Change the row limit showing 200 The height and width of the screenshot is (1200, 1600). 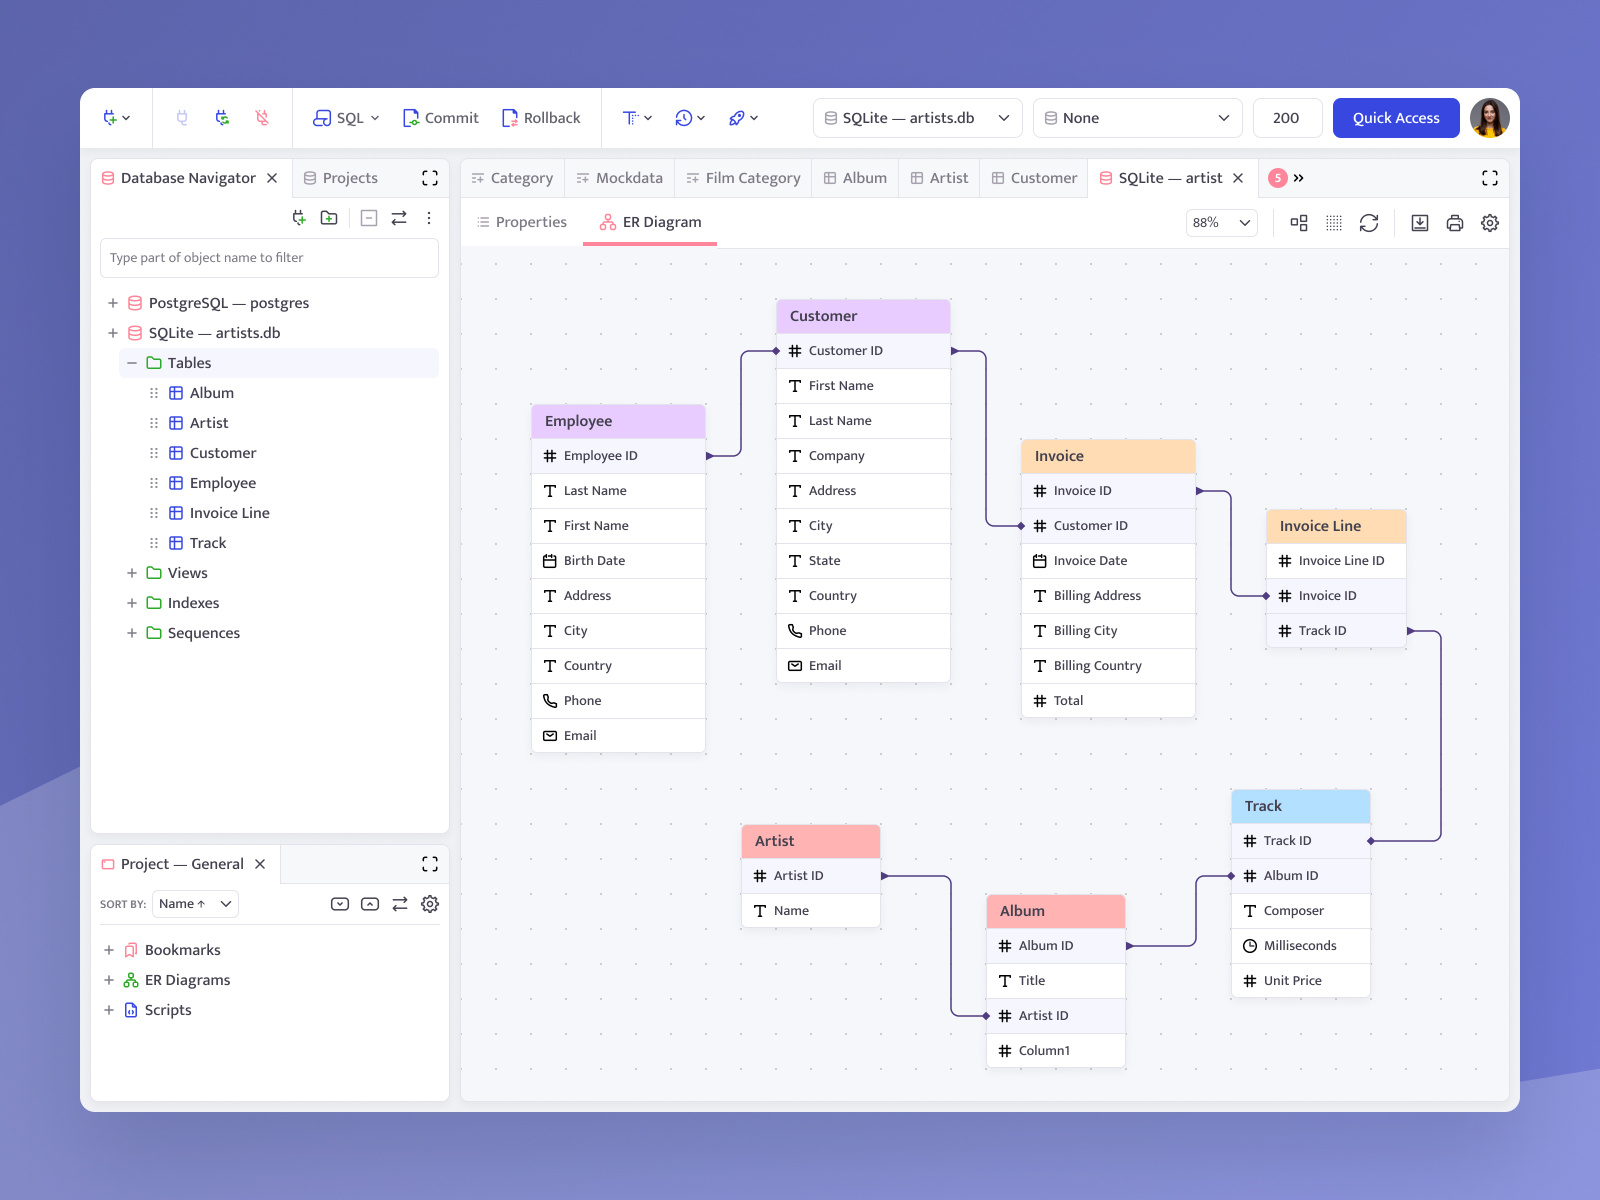(x=1287, y=117)
